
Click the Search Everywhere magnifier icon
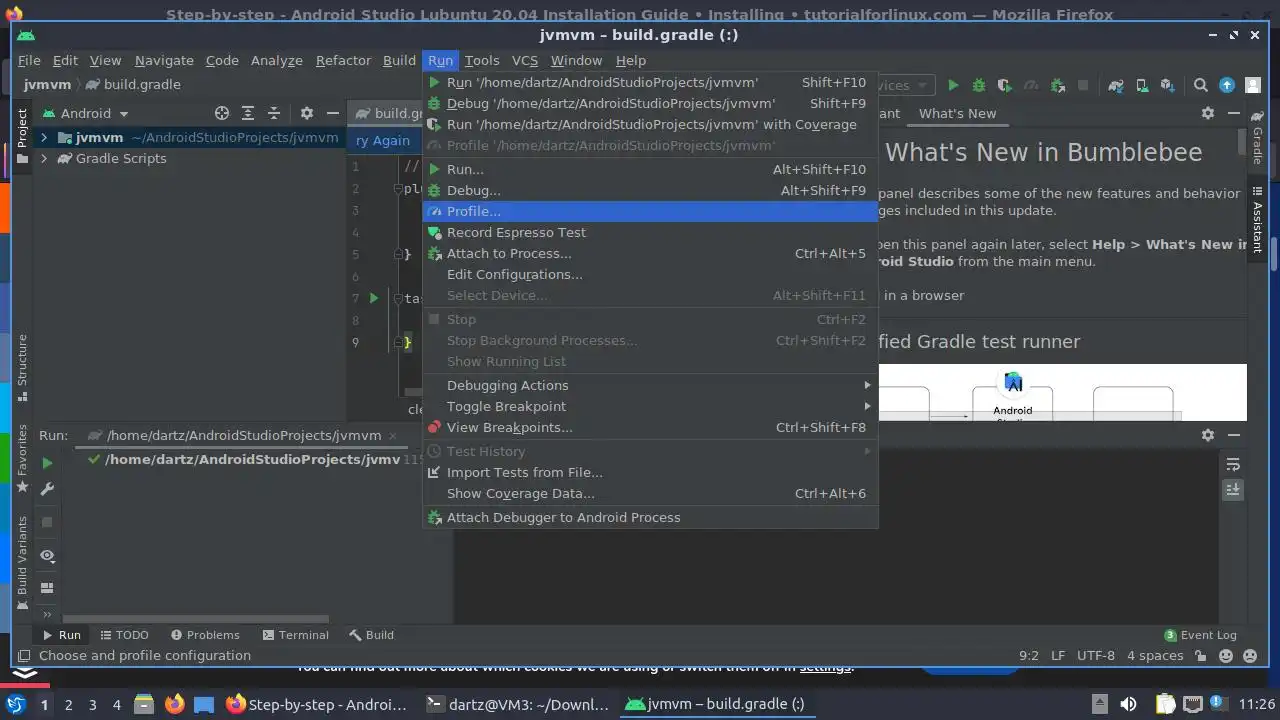pyautogui.click(x=1201, y=86)
